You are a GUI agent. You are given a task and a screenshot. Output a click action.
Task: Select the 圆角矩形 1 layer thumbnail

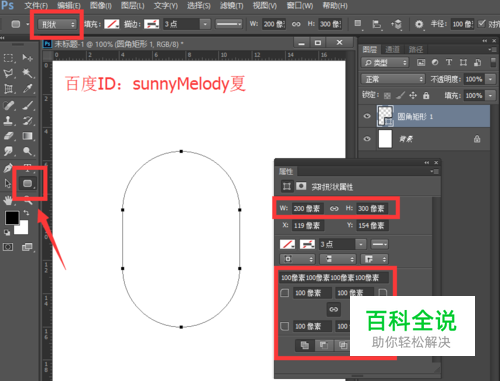(385, 116)
